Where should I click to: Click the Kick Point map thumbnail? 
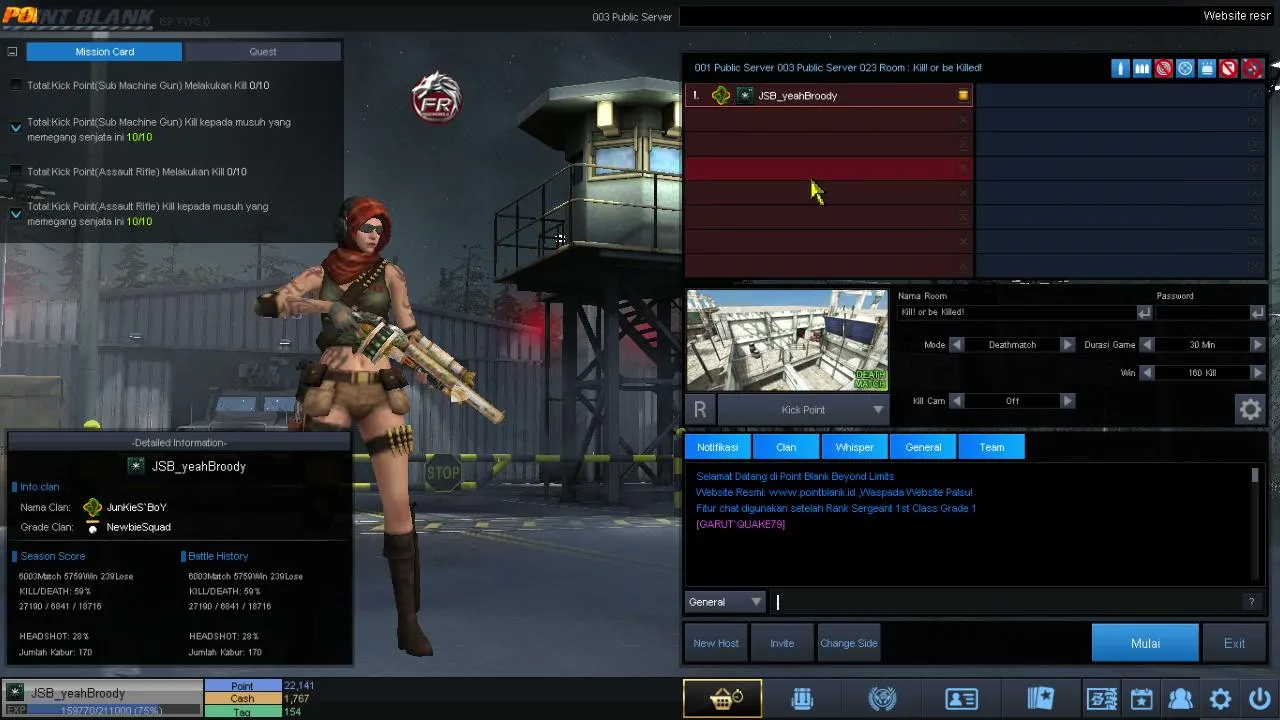(787, 340)
